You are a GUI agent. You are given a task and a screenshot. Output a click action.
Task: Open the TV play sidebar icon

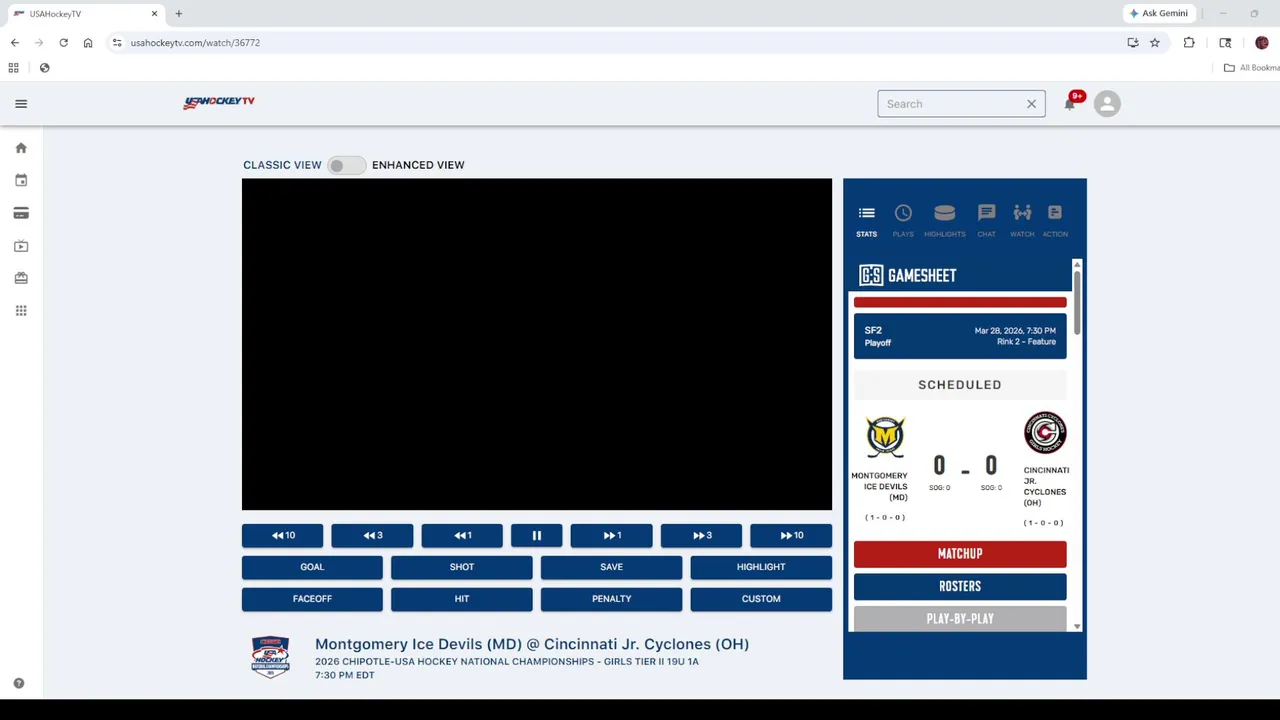[21, 246]
